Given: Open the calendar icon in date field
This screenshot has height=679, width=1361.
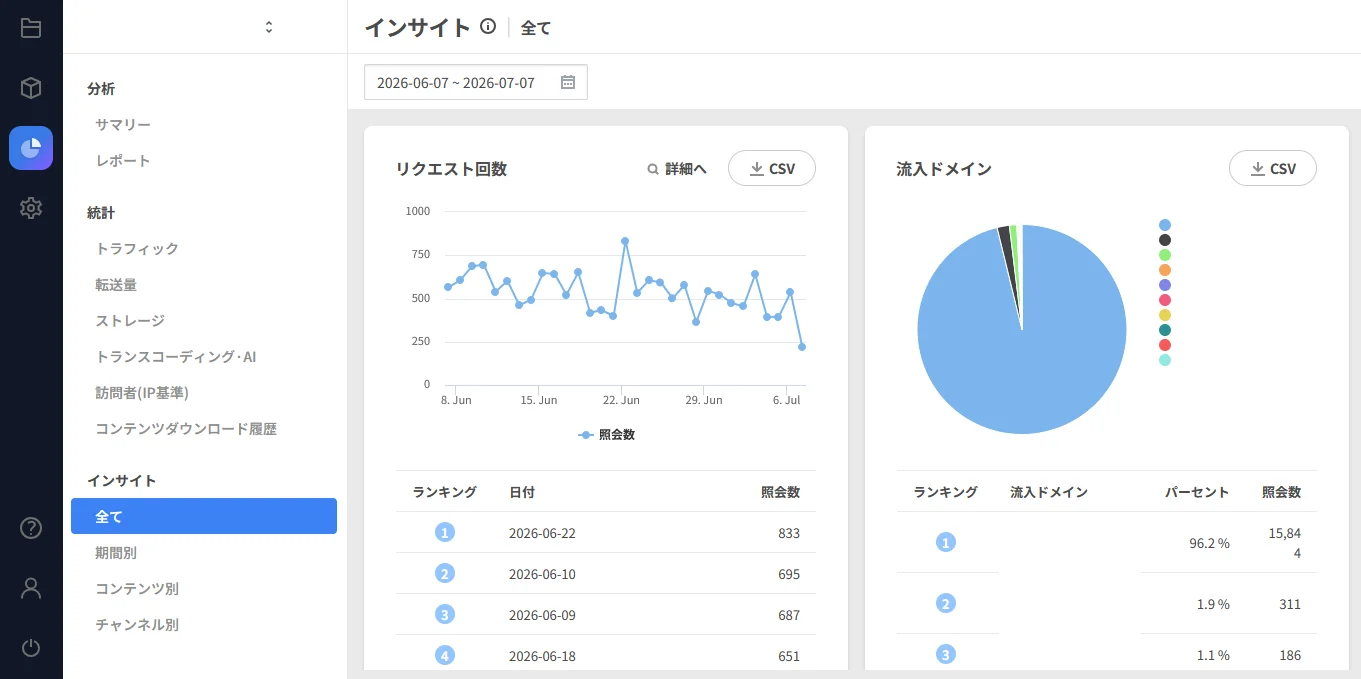Looking at the screenshot, I should coord(568,83).
